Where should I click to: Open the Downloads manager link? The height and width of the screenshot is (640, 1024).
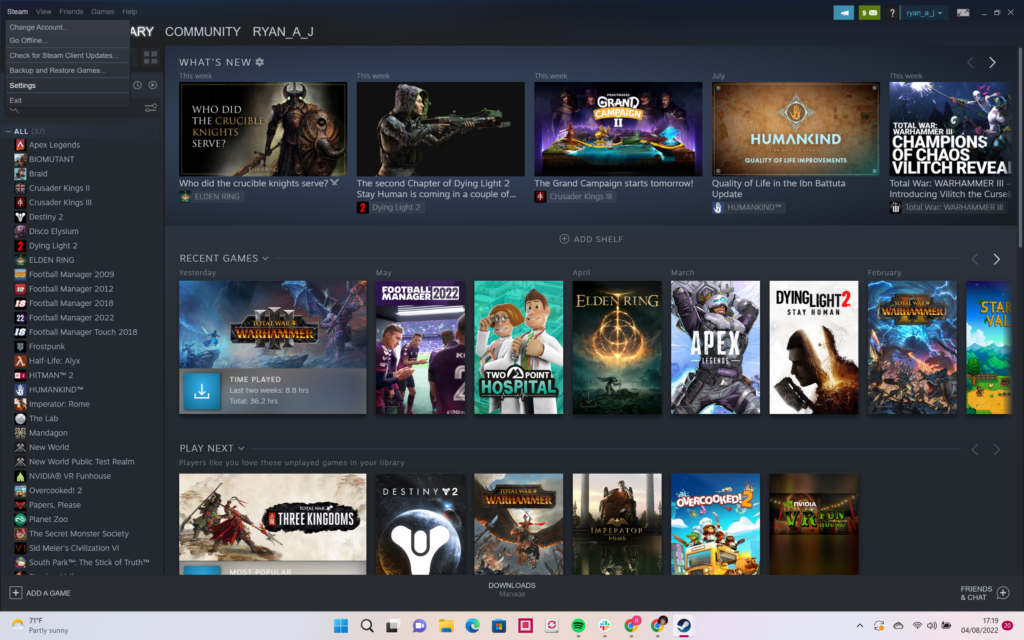512,589
